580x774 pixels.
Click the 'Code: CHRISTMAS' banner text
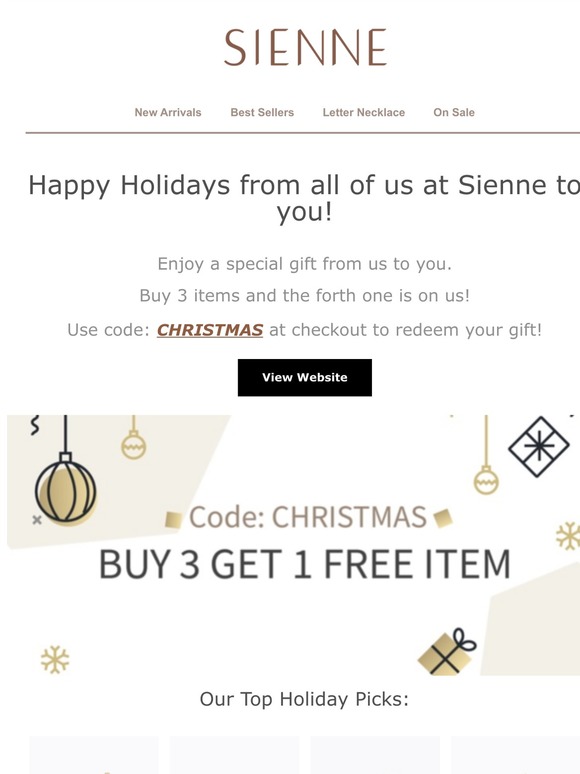click(x=308, y=517)
